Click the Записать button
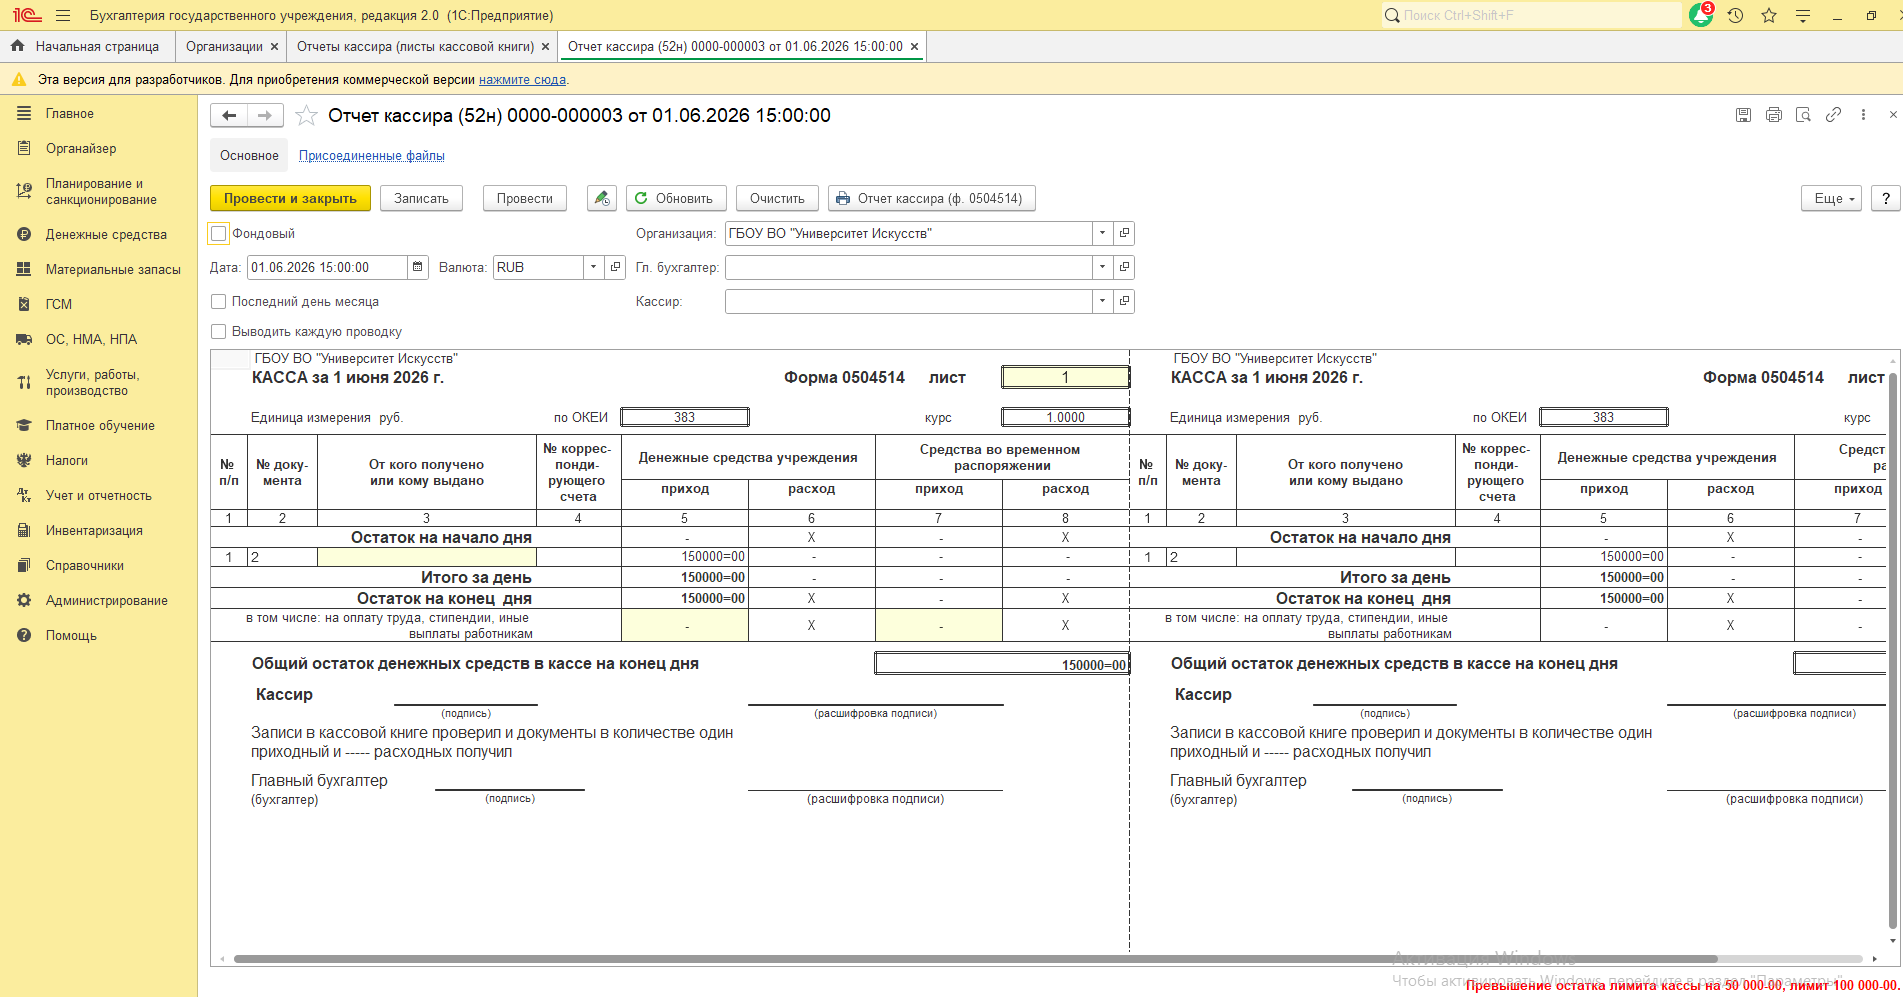This screenshot has height=997, width=1903. 421,198
